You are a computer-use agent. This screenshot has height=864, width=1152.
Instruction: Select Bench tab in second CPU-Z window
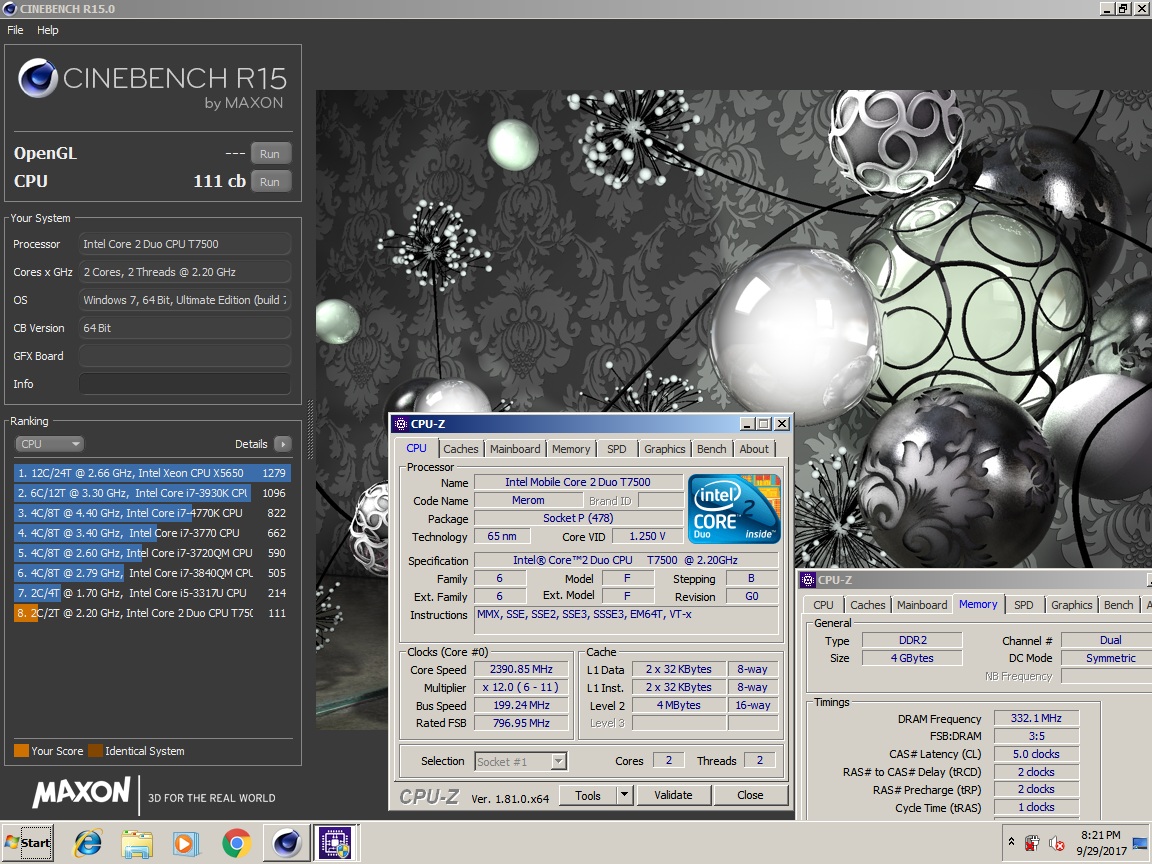pyautogui.click(x=1118, y=605)
